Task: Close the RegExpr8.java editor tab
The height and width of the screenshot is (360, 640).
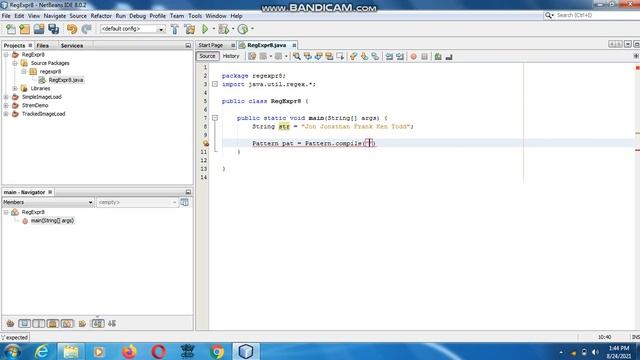Action: click(x=294, y=45)
